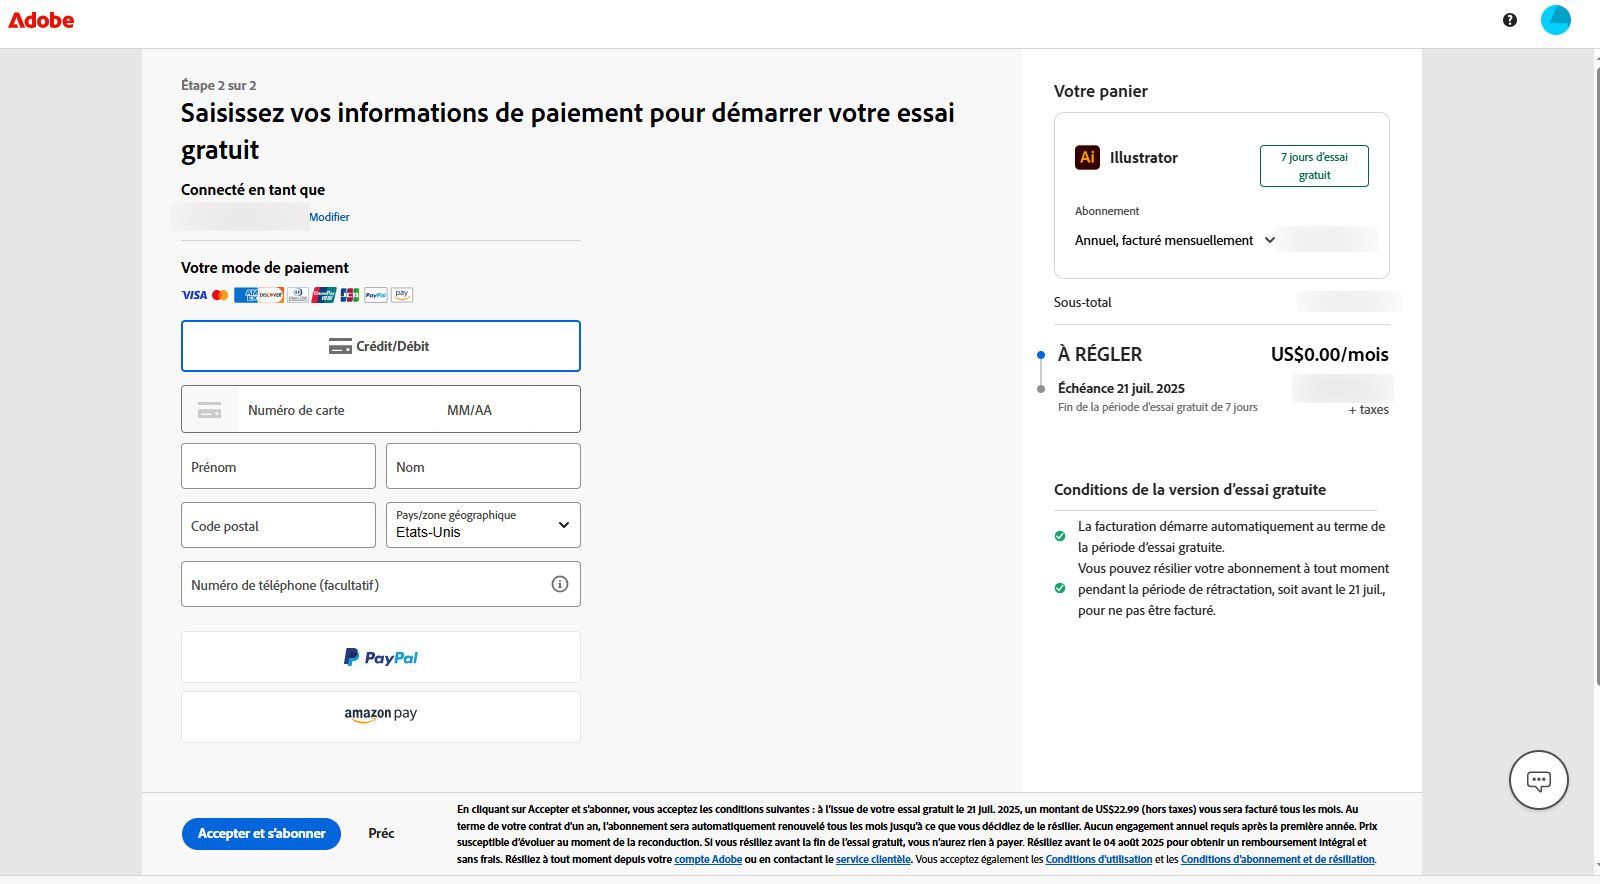Click the second green checkmark about cancellation

(1060, 588)
